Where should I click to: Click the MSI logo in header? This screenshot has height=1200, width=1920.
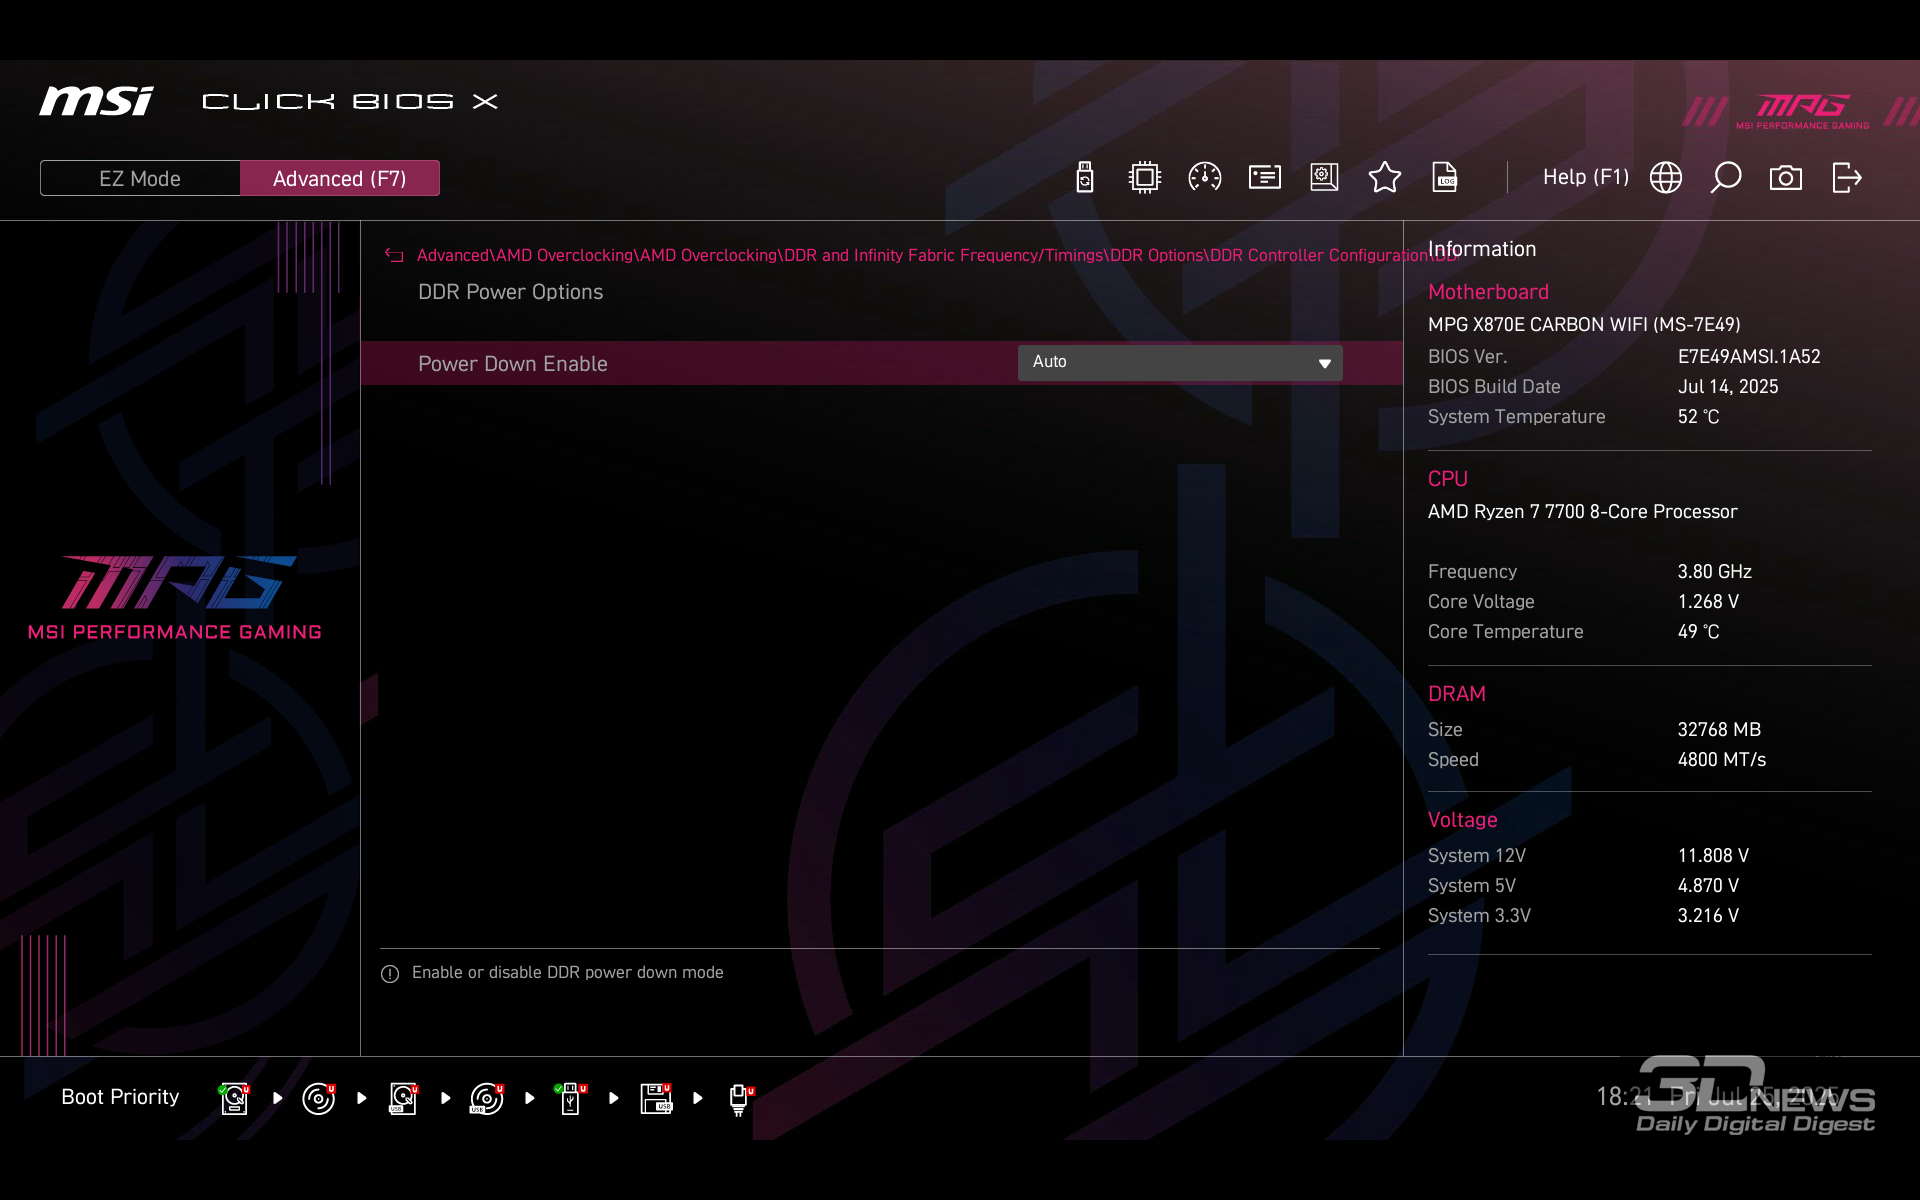coord(96,101)
